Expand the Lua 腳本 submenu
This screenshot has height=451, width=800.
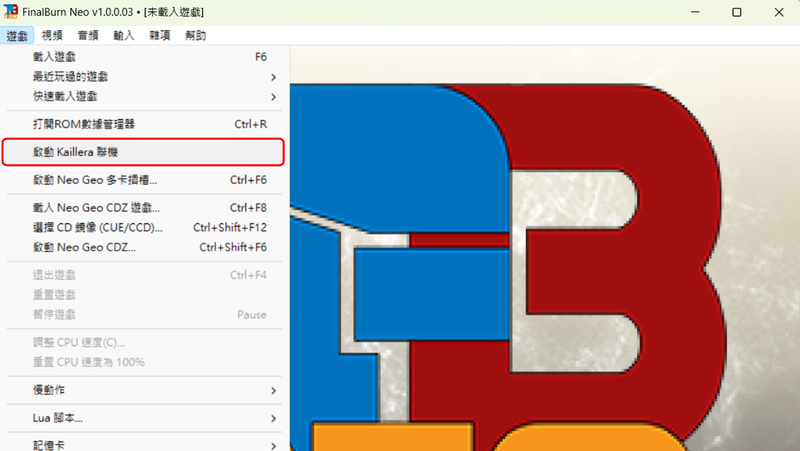pyautogui.click(x=144, y=418)
